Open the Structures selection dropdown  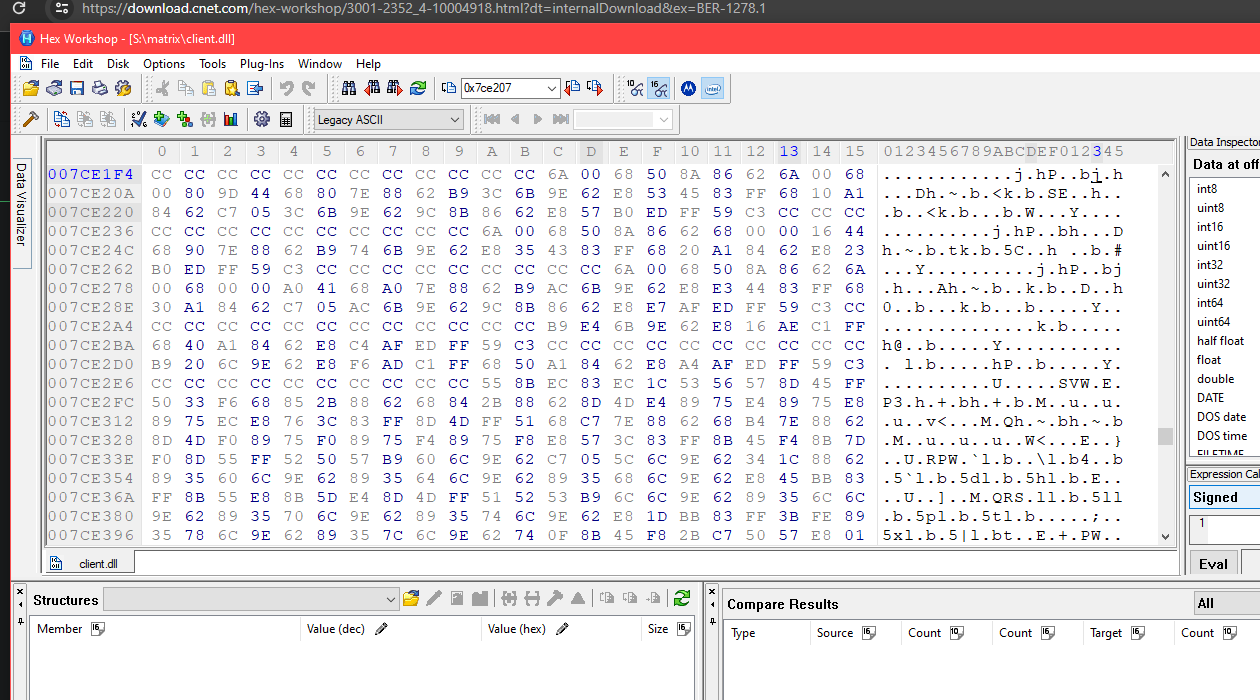coord(391,600)
